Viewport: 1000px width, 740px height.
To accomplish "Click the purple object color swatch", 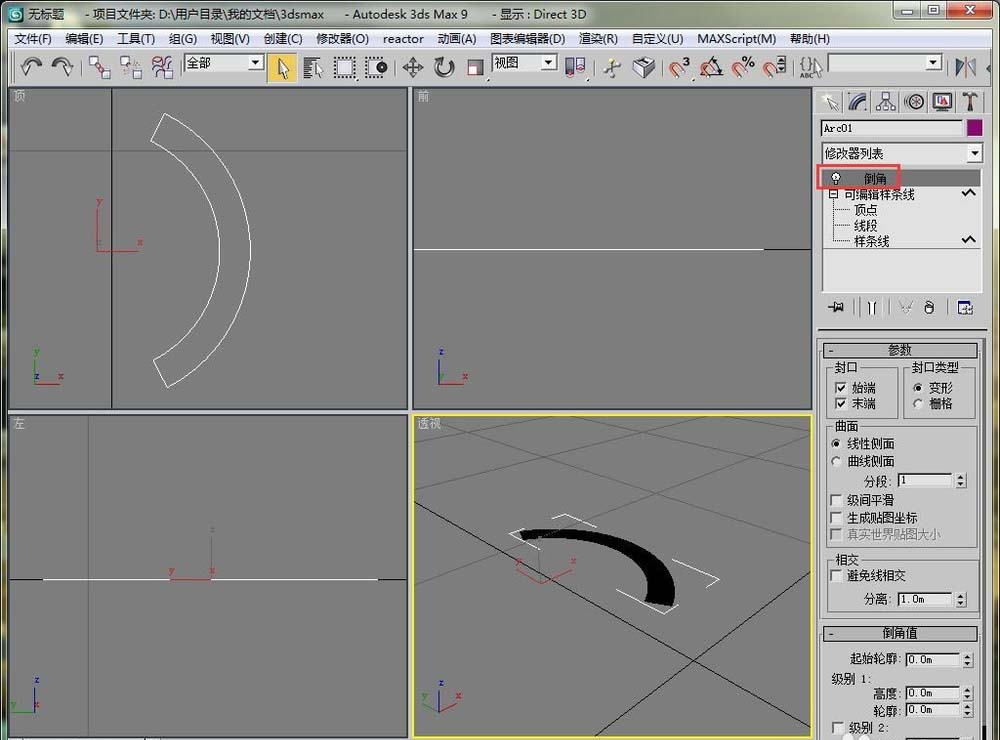I will (974, 128).
